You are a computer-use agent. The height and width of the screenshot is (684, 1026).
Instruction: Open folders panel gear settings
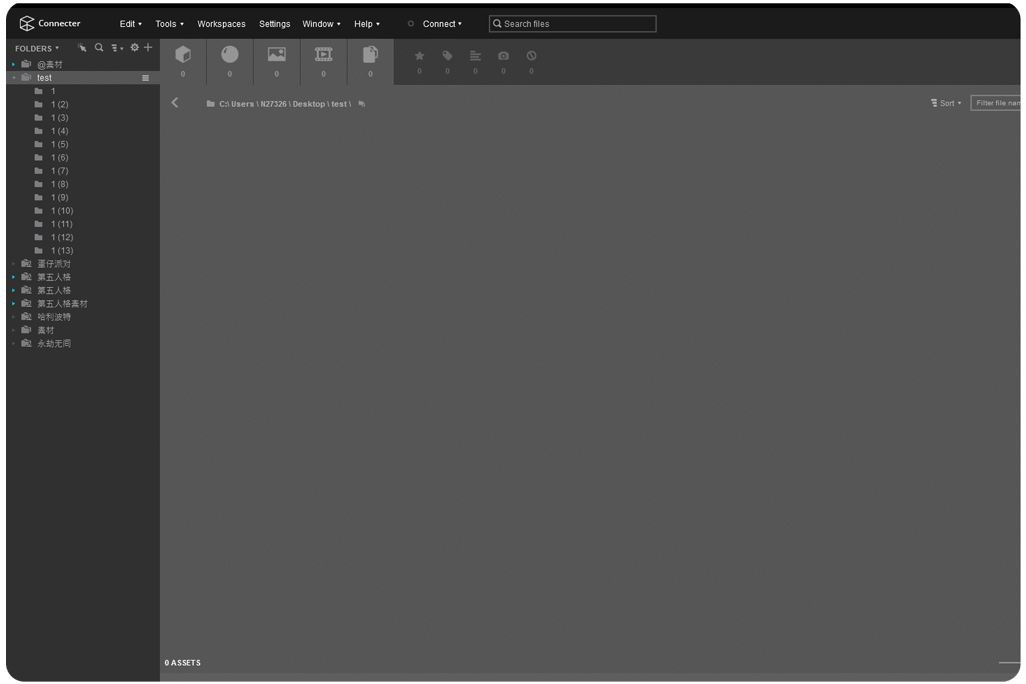pos(135,48)
